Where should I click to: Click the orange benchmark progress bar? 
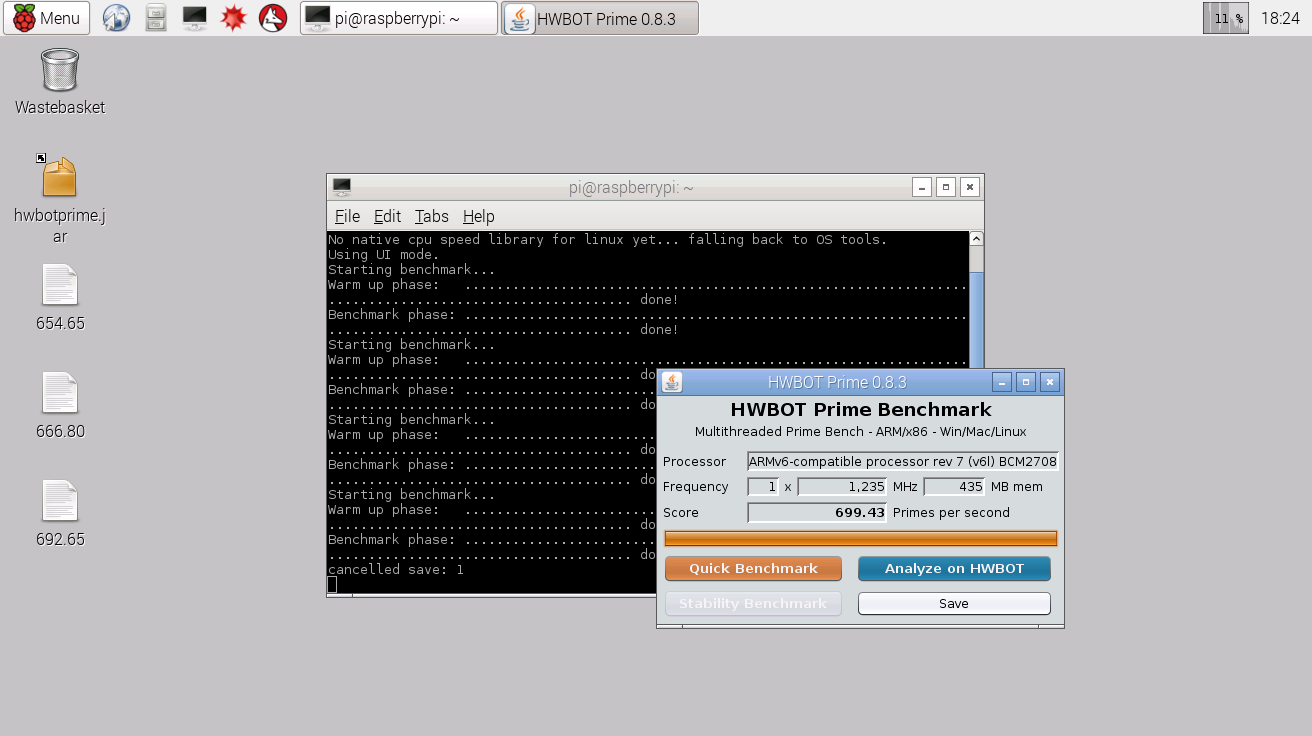[x=861, y=539]
